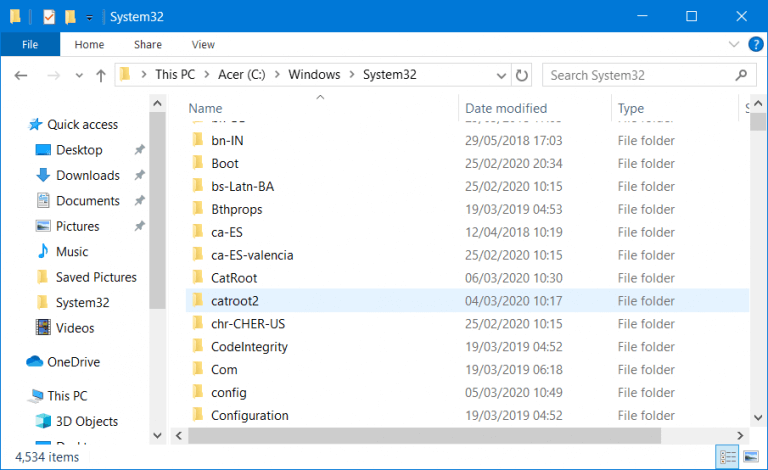Click the catroot2 folder icon
The width and height of the screenshot is (768, 470).
coord(197,300)
